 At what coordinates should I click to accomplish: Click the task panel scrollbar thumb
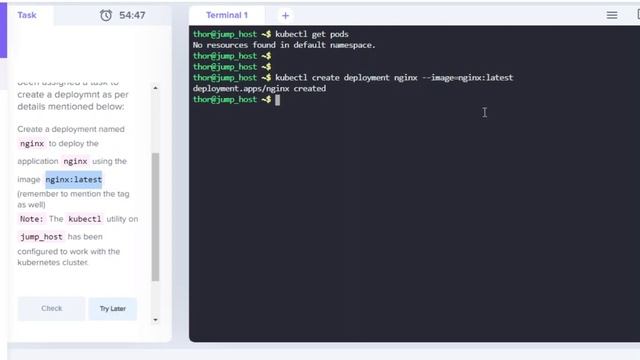[x=156, y=217]
